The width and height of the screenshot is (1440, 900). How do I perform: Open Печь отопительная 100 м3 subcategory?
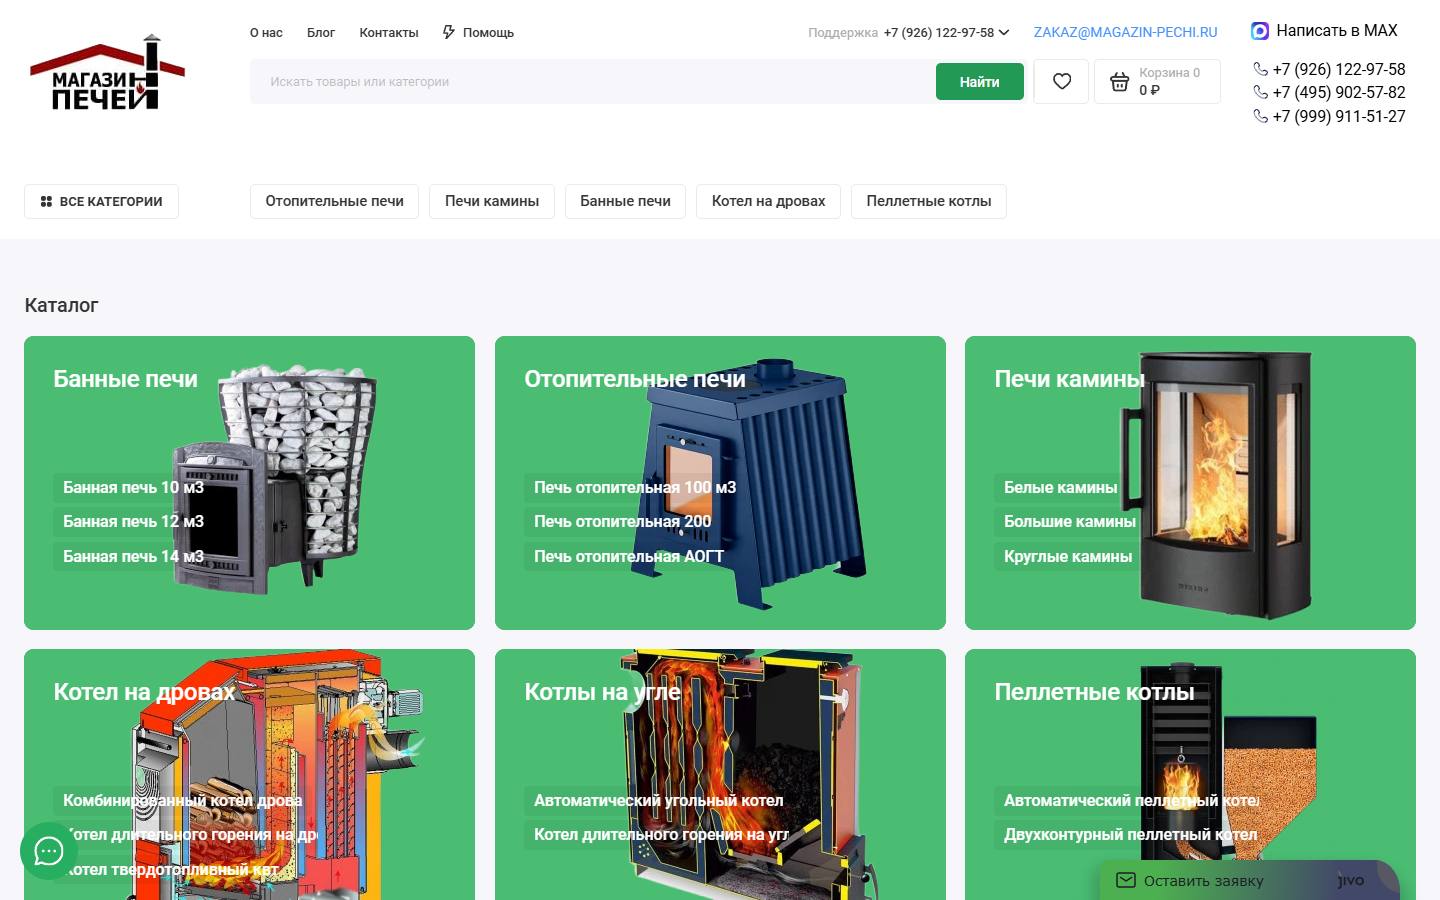pyautogui.click(x=635, y=488)
